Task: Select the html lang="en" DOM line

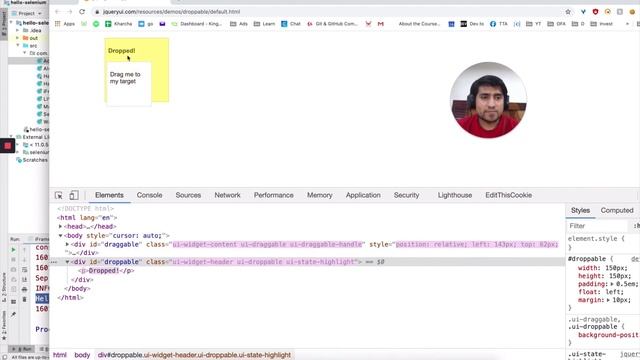Action: point(87,218)
